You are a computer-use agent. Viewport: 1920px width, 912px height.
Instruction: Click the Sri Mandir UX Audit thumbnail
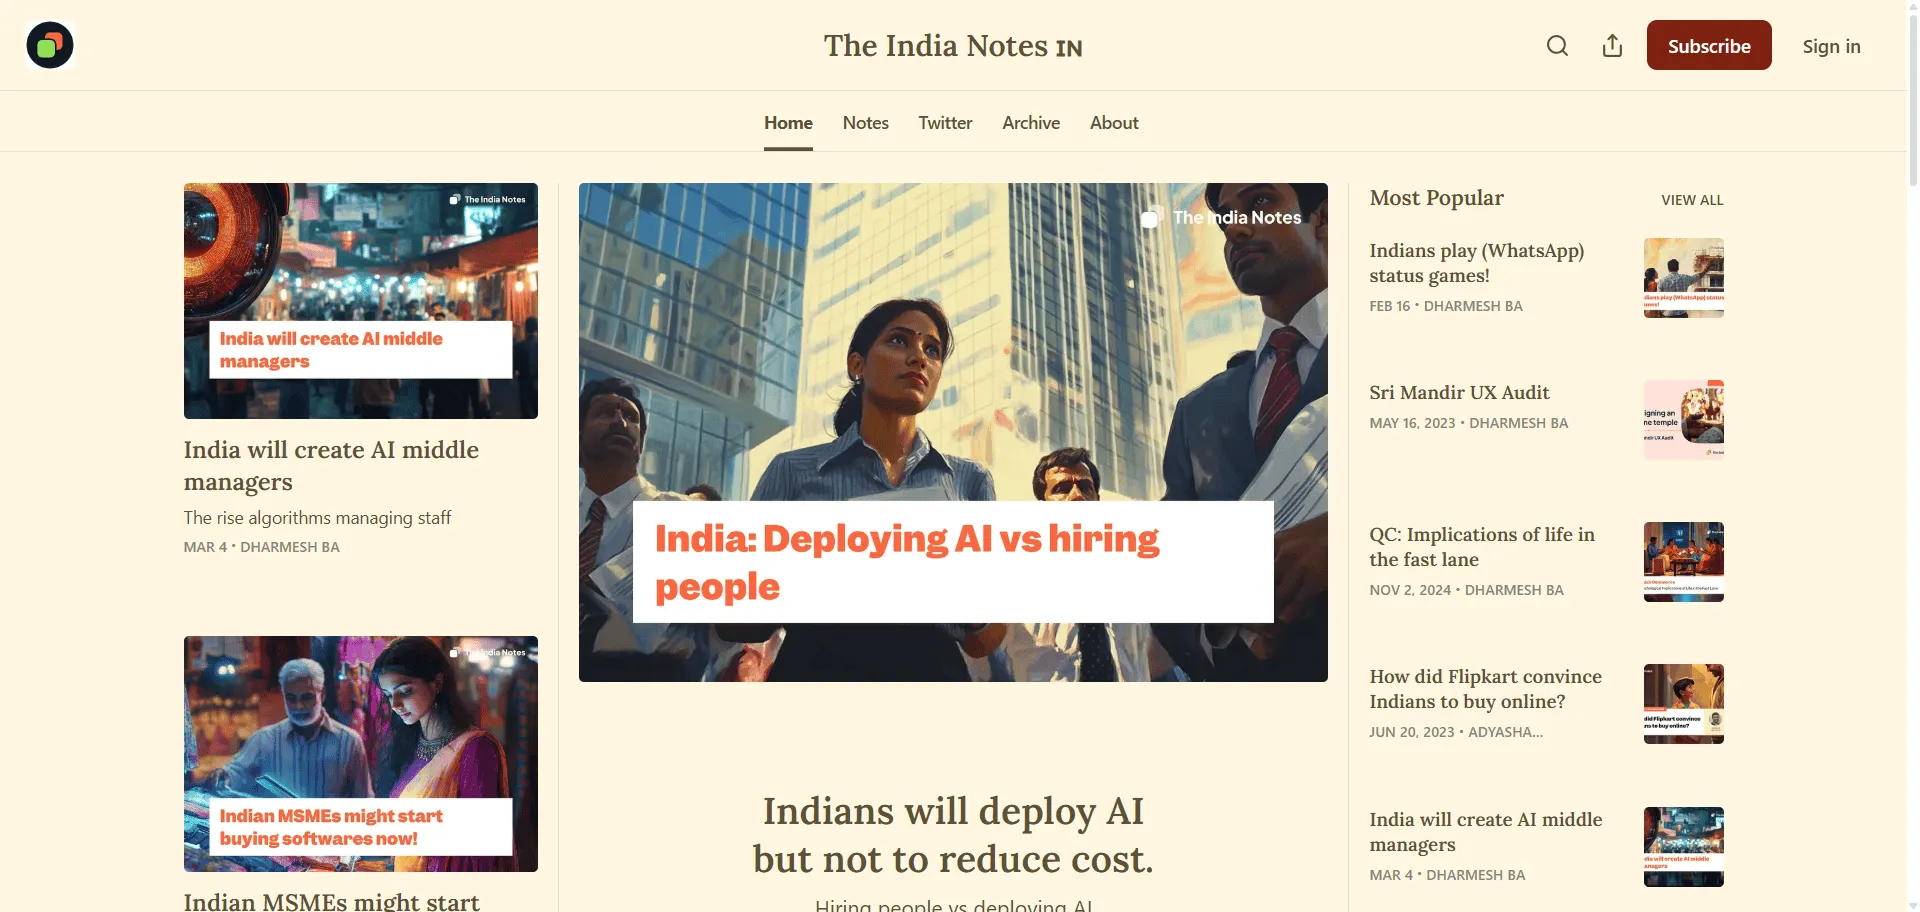click(1683, 420)
